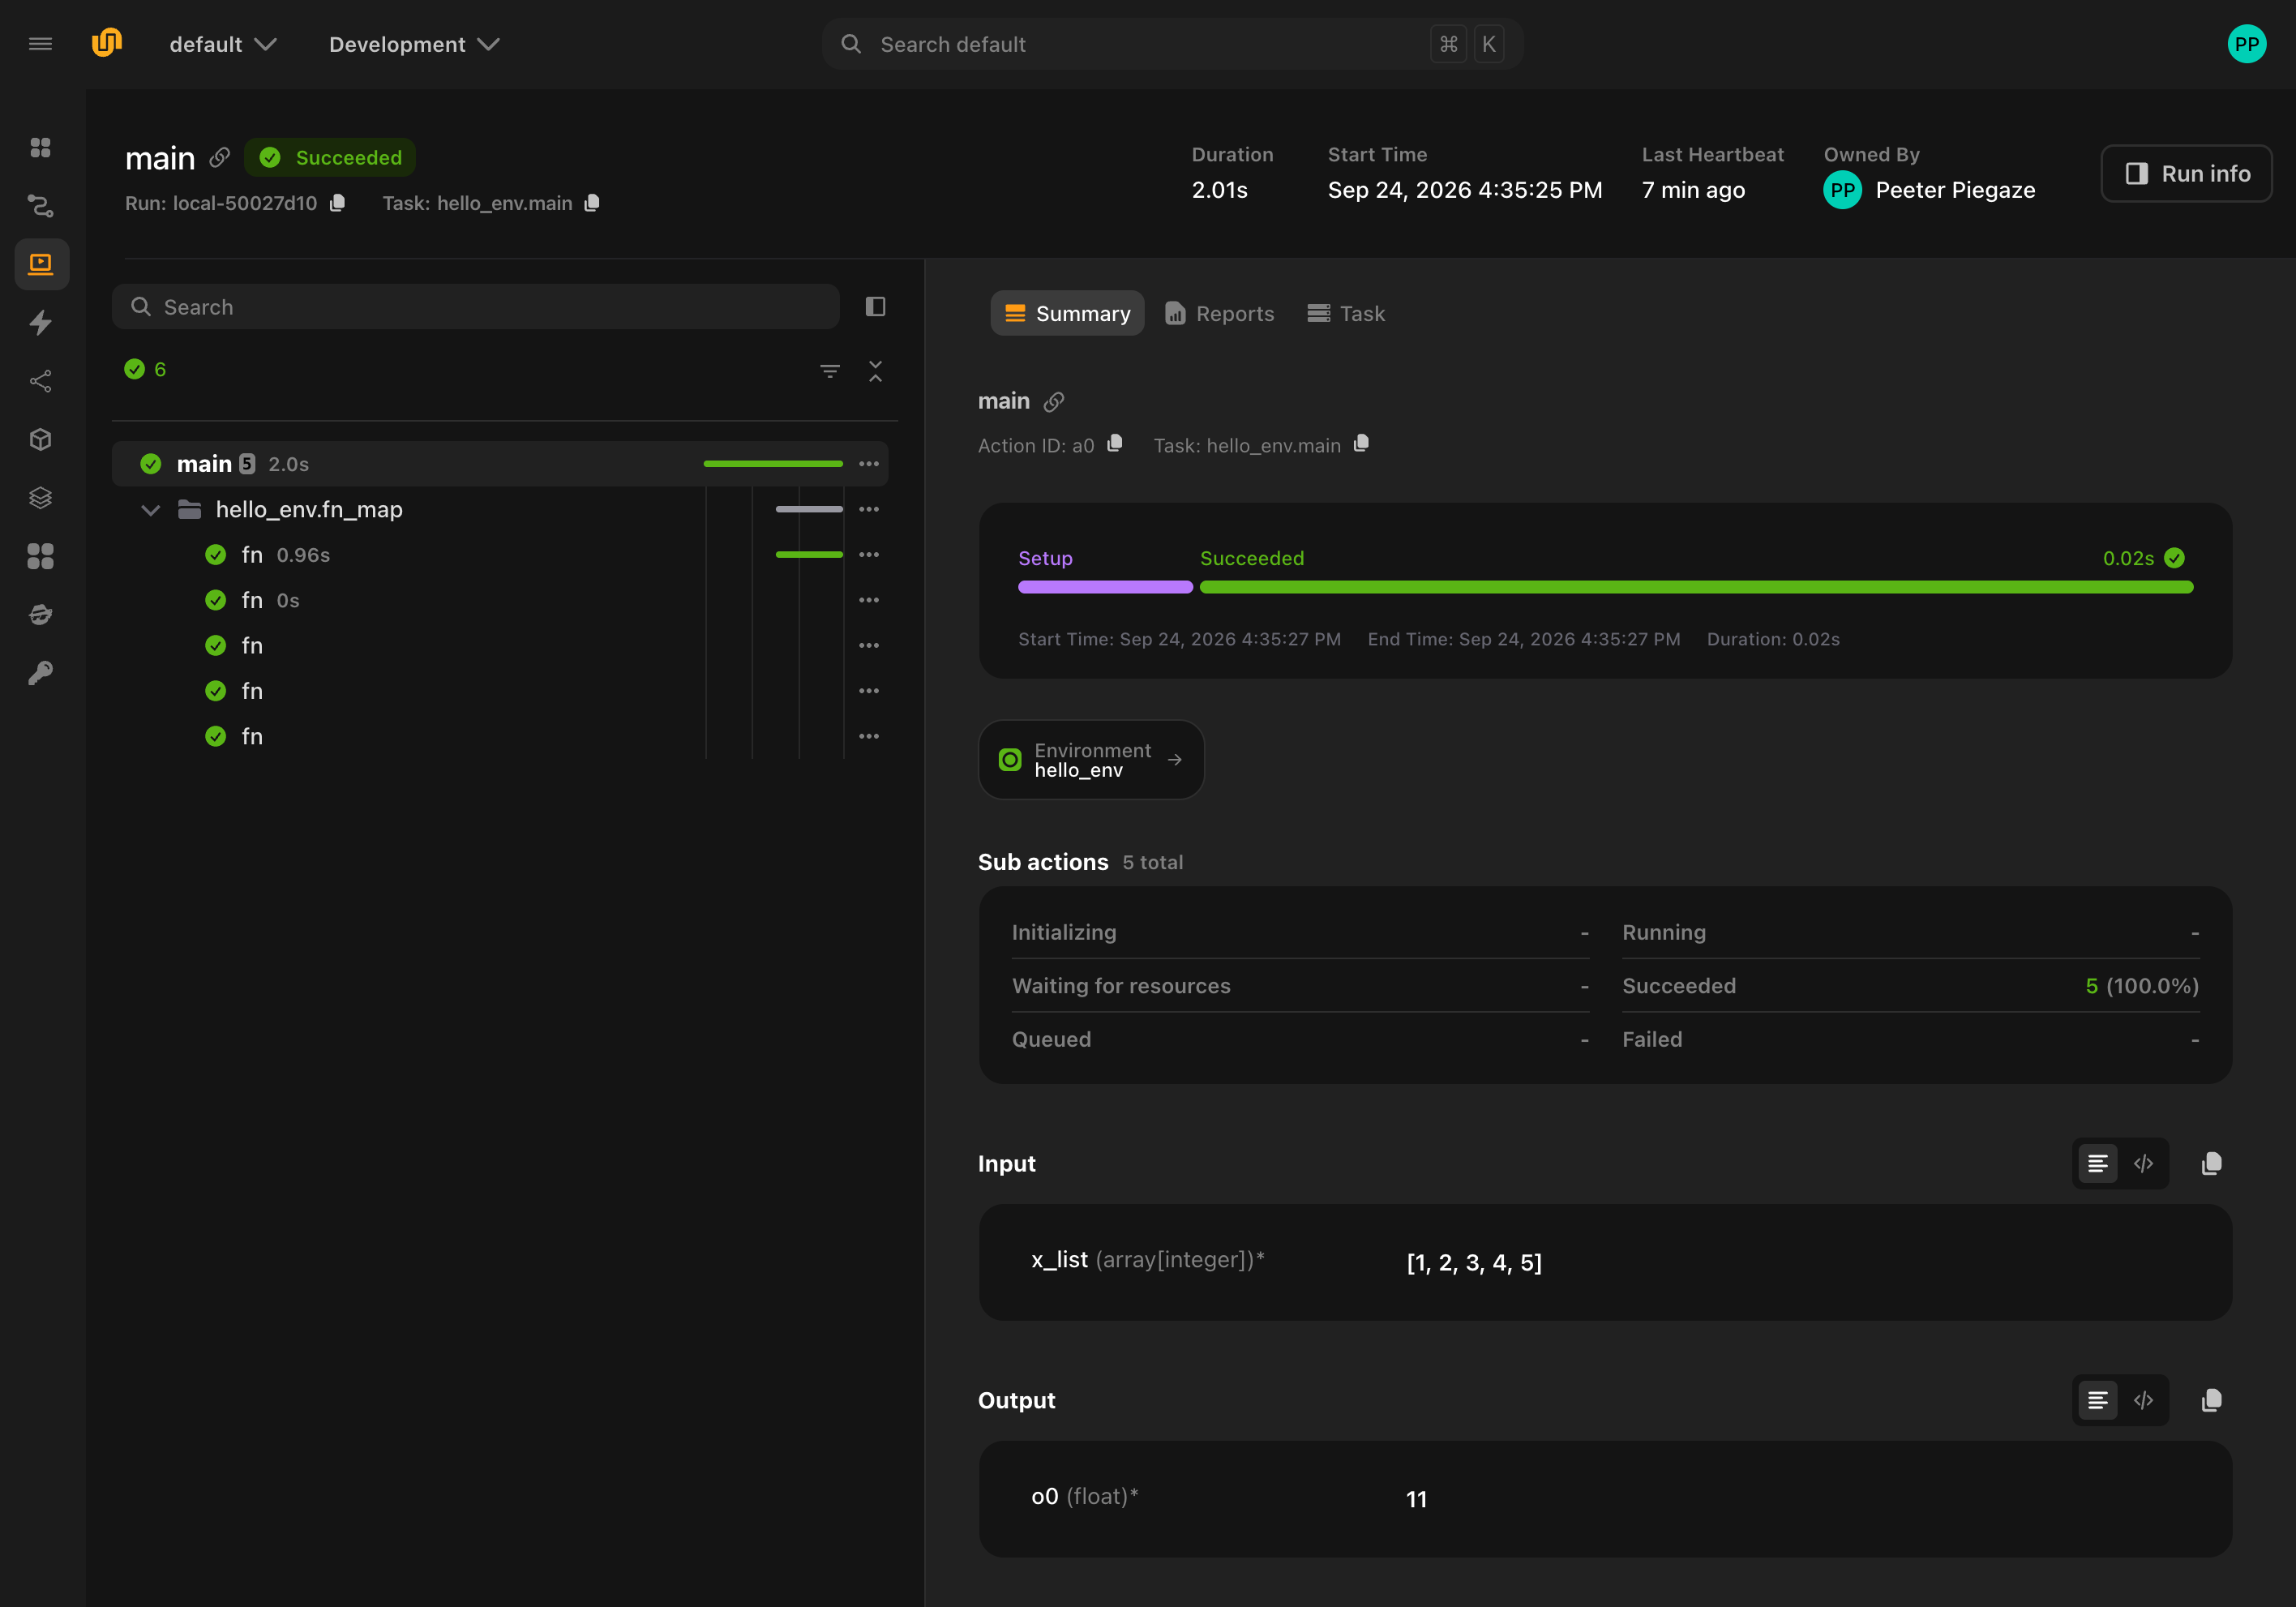The width and height of the screenshot is (2296, 1607).
Task: Copy the Output values
Action: (2212, 1400)
